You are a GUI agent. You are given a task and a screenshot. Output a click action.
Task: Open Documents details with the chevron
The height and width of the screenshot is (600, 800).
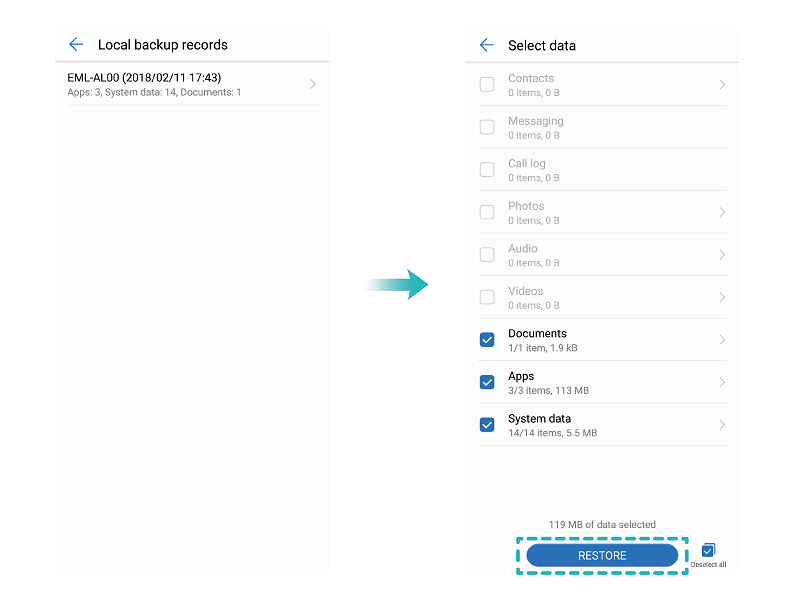point(722,340)
